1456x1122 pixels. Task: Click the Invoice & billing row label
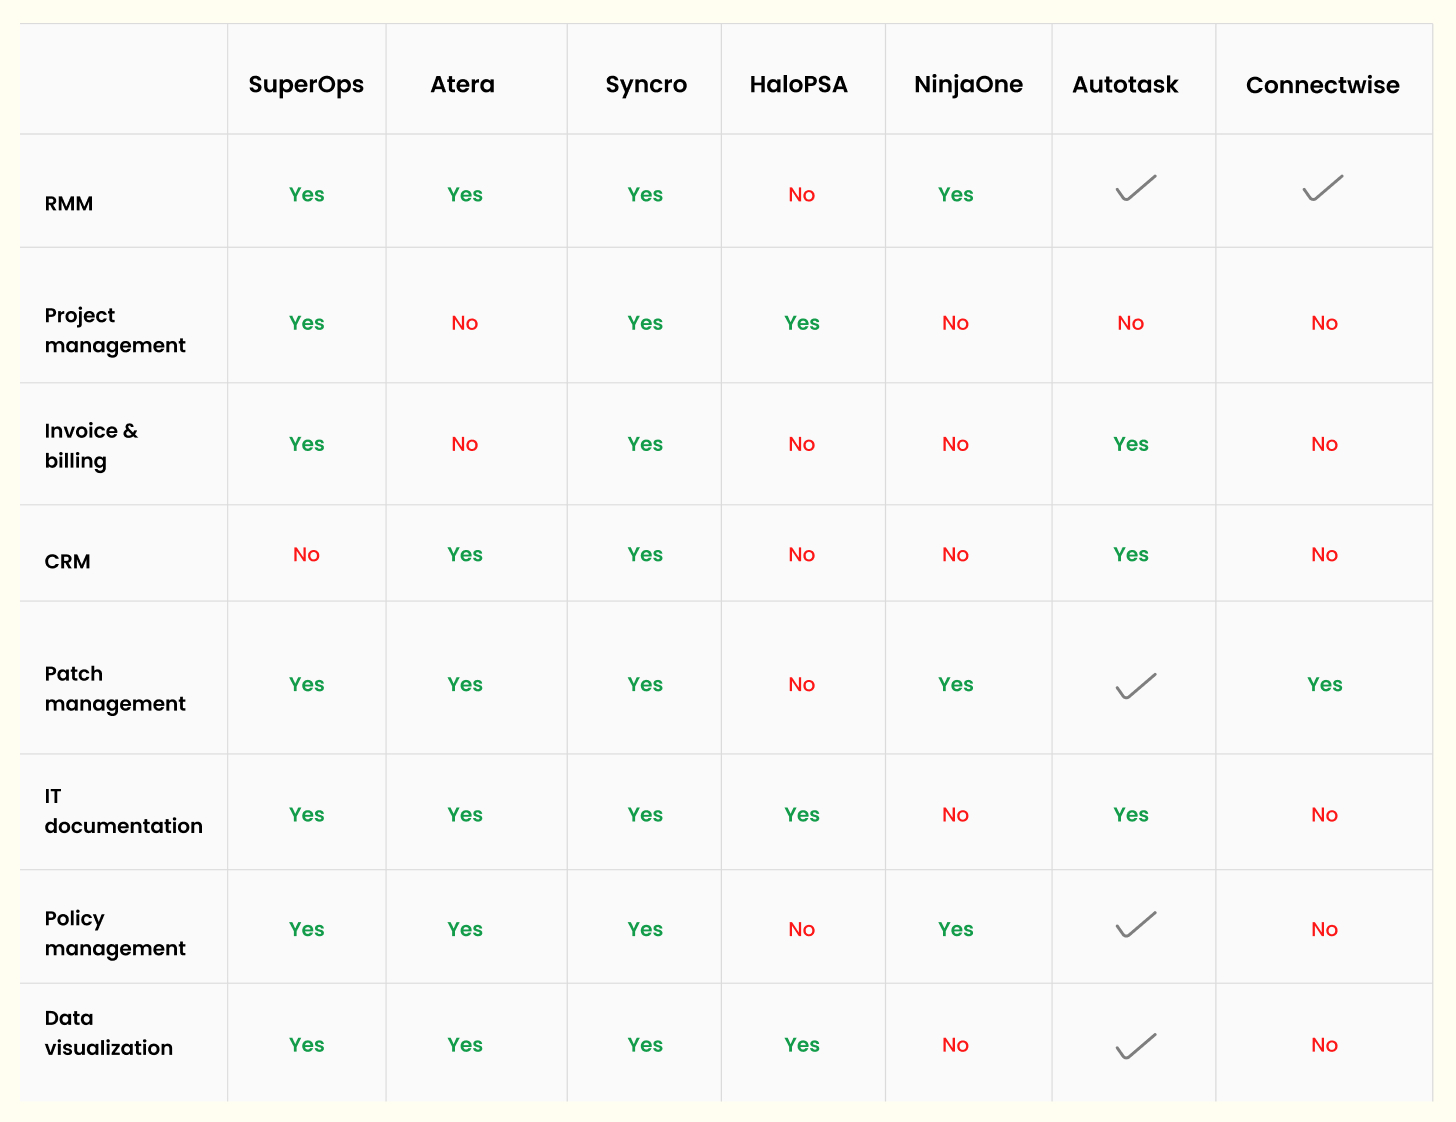pyautogui.click(x=91, y=445)
